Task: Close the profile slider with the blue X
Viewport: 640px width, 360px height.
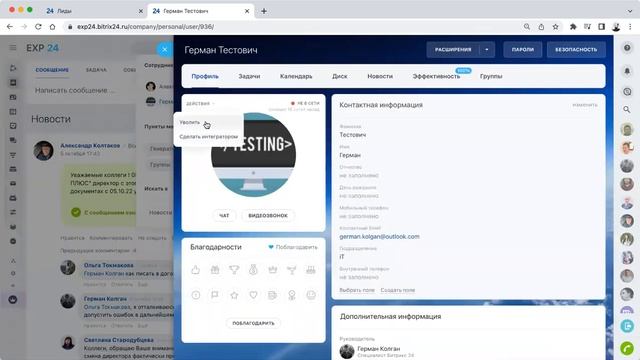Action: (x=164, y=50)
